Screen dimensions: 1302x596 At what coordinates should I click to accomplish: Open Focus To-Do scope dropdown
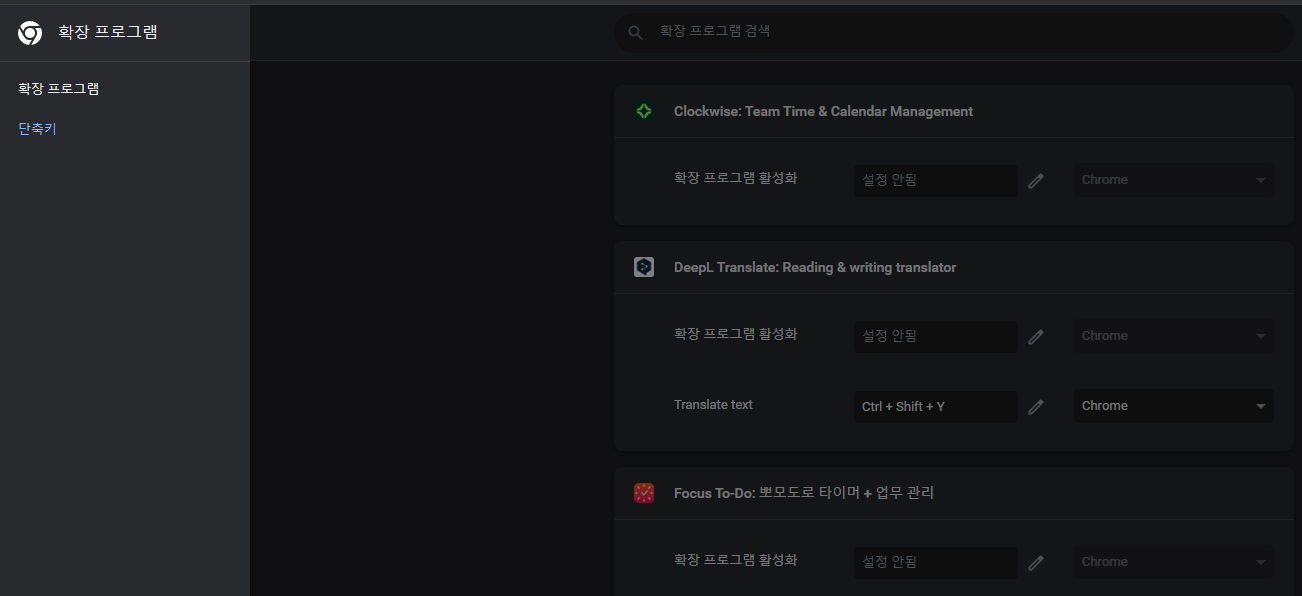(1174, 562)
